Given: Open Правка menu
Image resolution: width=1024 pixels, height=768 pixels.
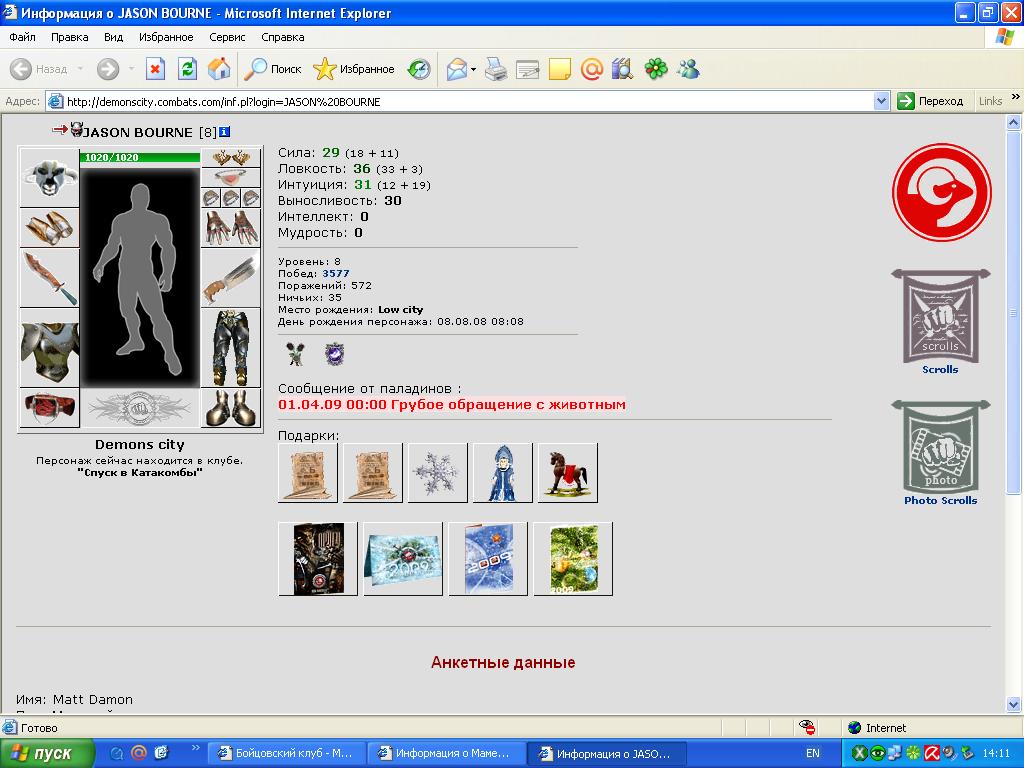Looking at the screenshot, I should (69, 37).
